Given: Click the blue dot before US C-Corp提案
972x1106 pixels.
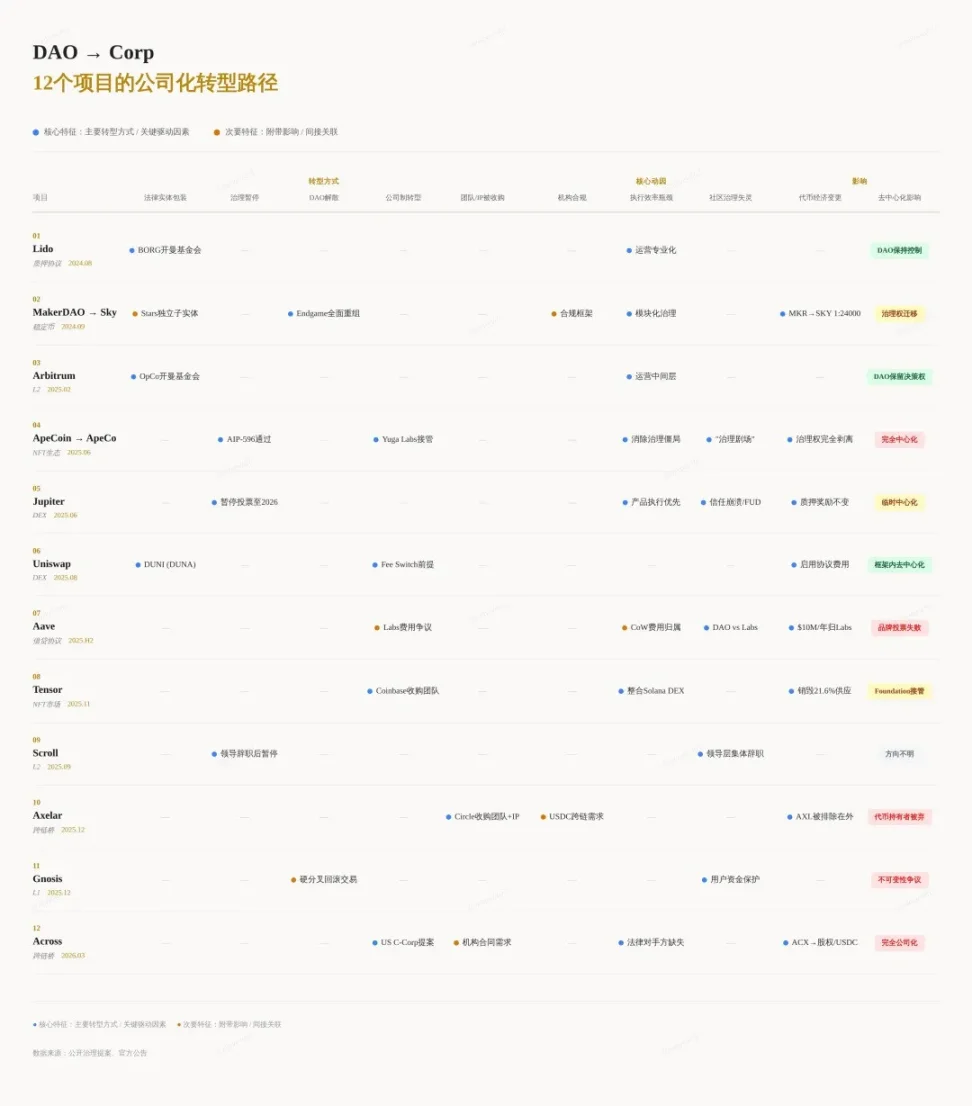Looking at the screenshot, I should [x=375, y=942].
